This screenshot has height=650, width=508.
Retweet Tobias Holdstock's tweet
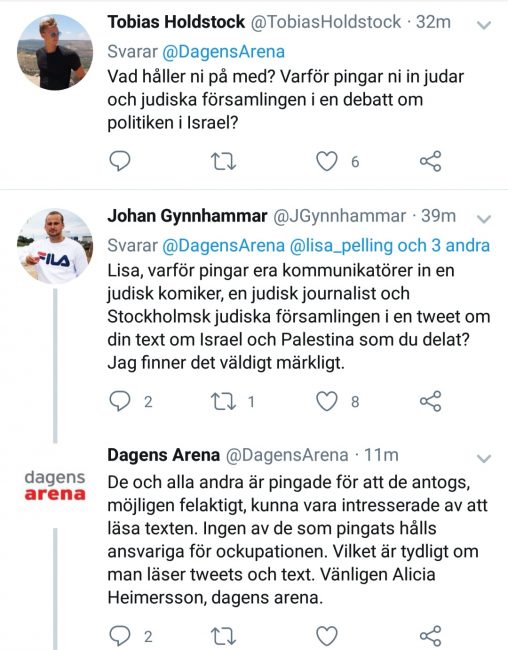[224, 162]
